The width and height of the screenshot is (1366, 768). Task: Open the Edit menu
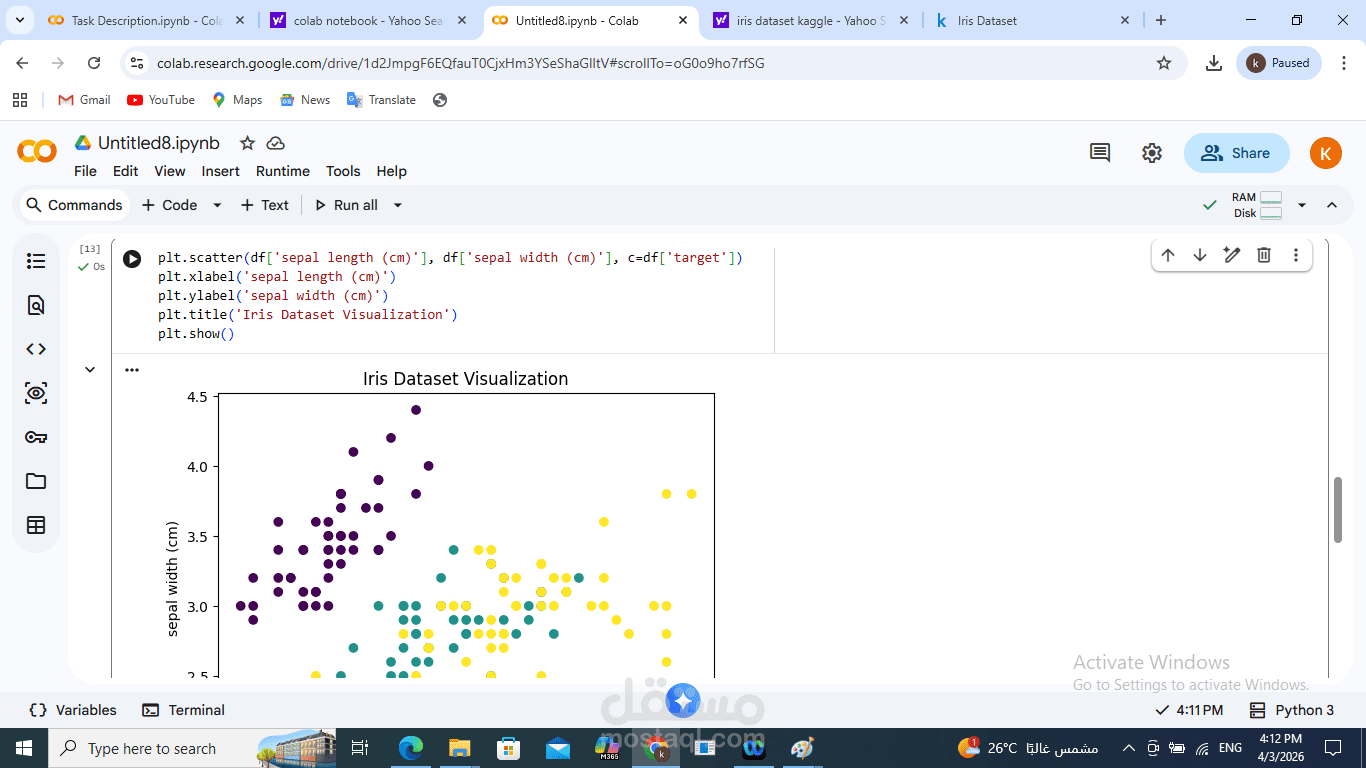tap(125, 171)
